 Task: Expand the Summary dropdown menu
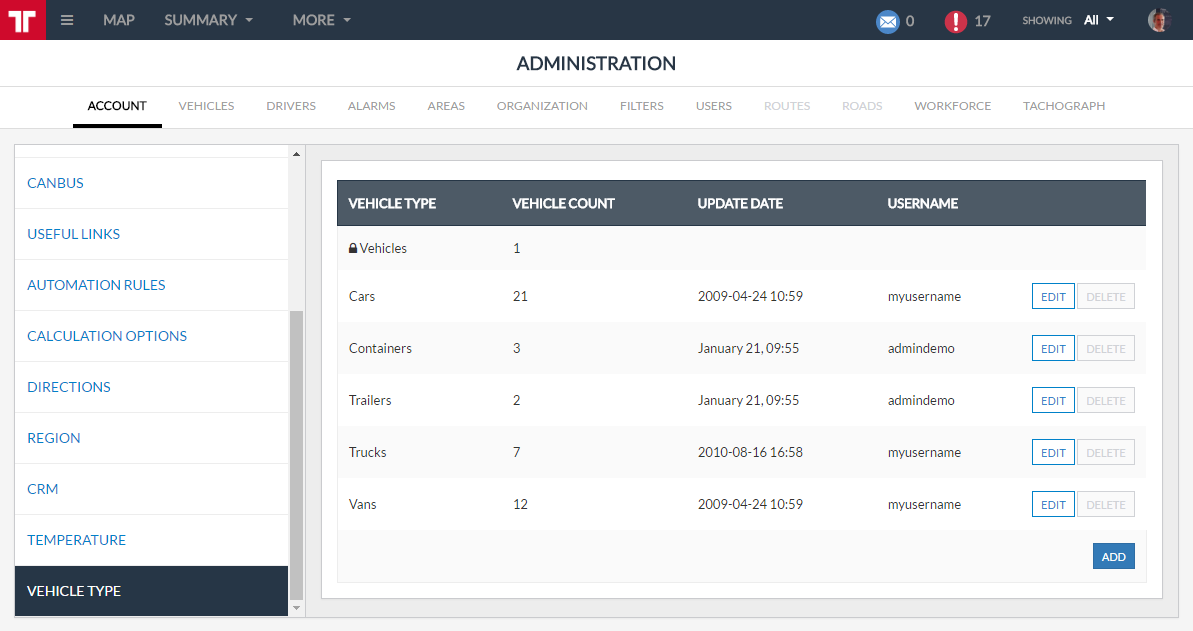(208, 20)
